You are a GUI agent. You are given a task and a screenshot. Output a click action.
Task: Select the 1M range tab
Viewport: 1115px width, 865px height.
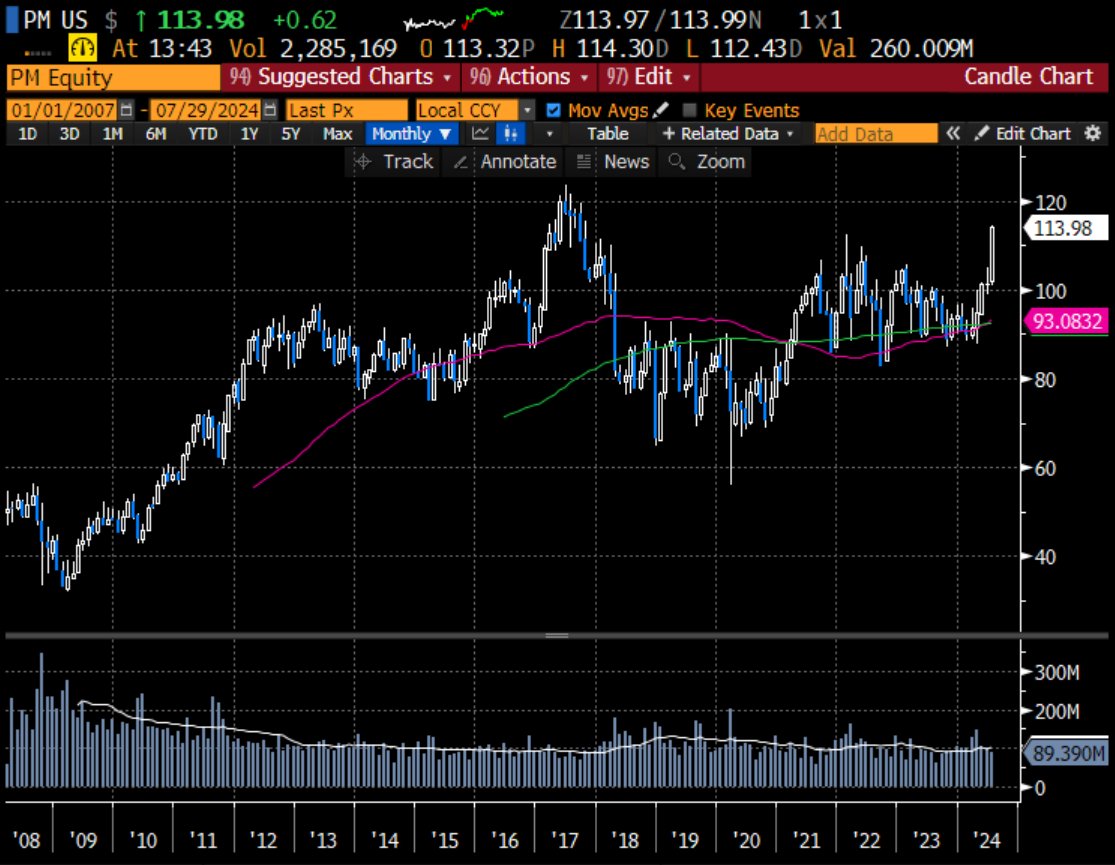[112, 134]
